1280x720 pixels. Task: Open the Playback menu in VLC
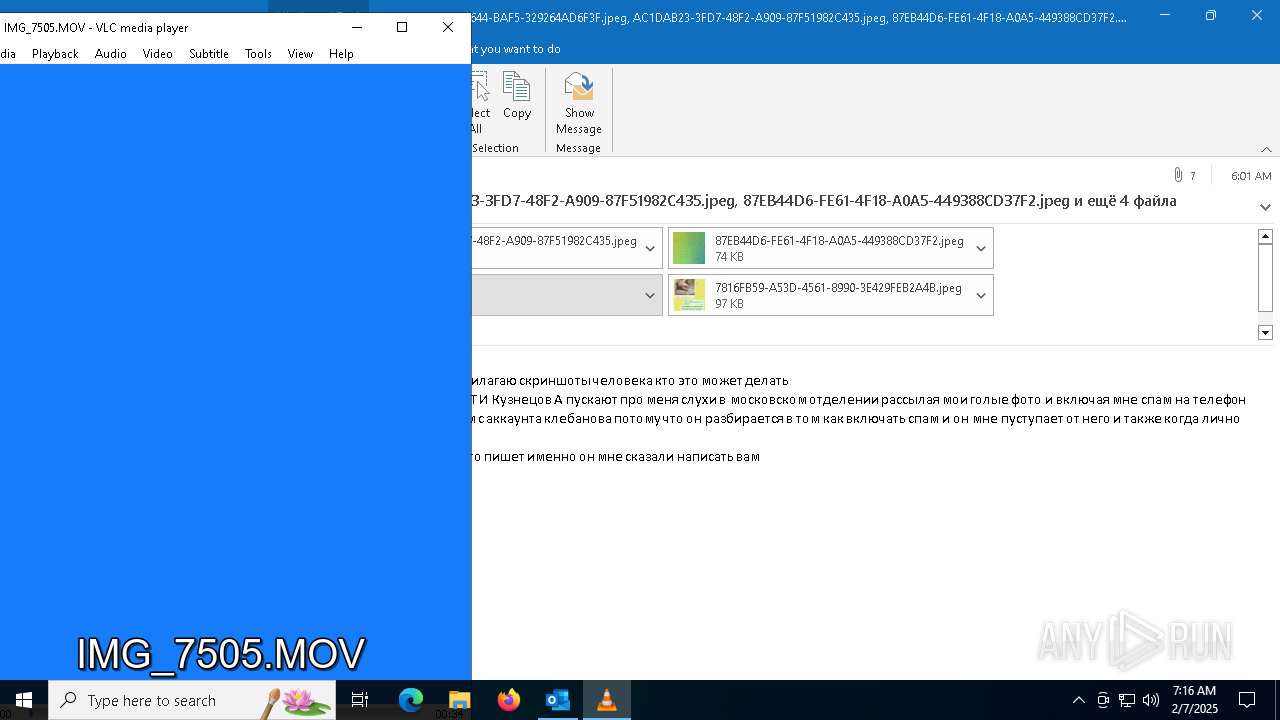point(55,54)
